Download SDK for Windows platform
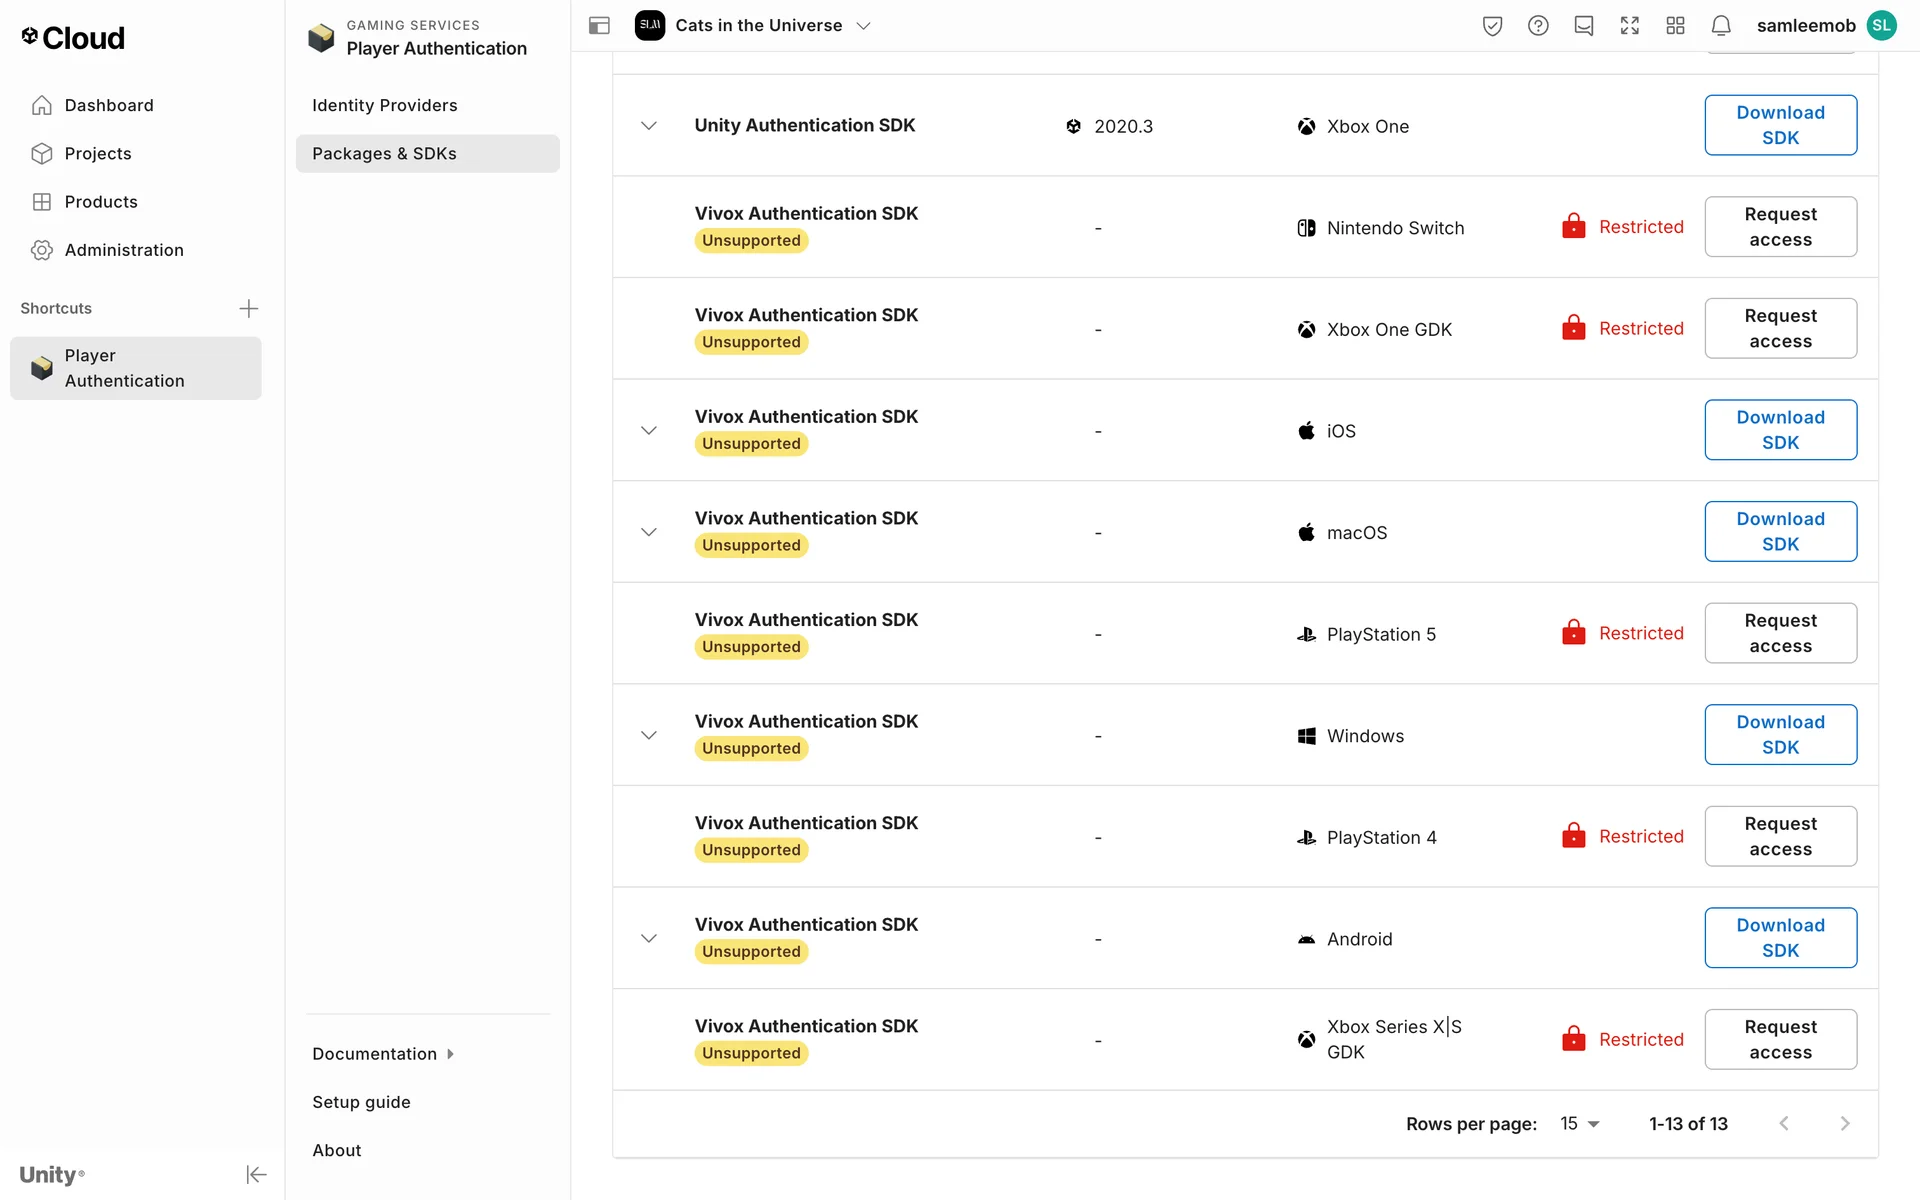This screenshot has width=1920, height=1200. click(x=1780, y=735)
